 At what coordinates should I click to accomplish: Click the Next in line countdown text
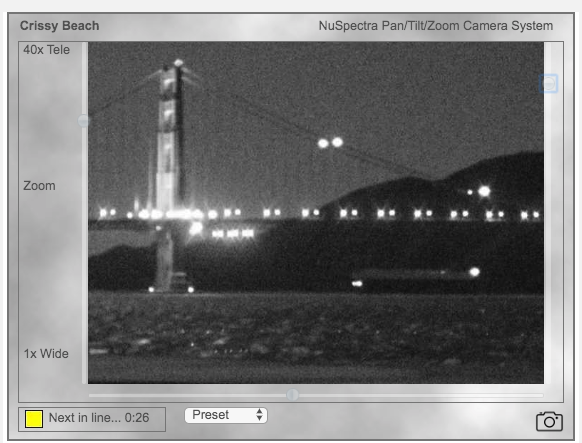click(99, 418)
